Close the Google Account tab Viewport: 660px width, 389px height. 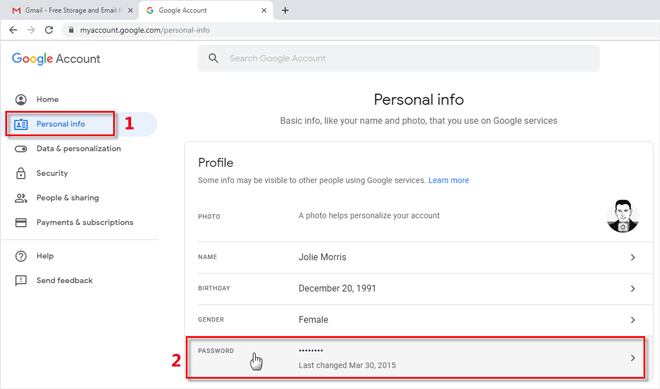pyautogui.click(x=264, y=10)
